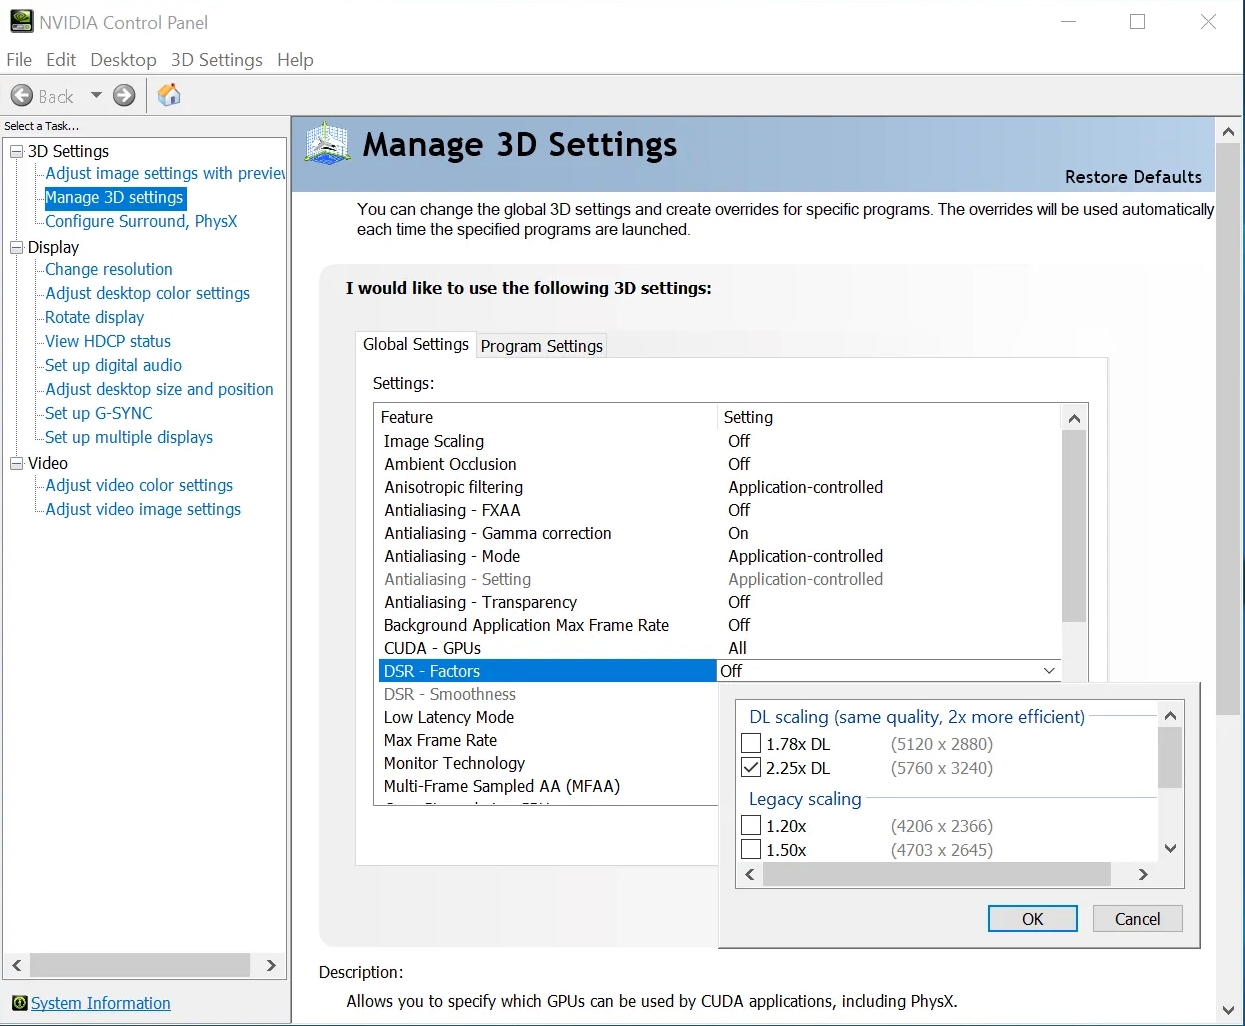Click the Back arrow icon
Screen dimensions: 1245x1026
click(22, 95)
